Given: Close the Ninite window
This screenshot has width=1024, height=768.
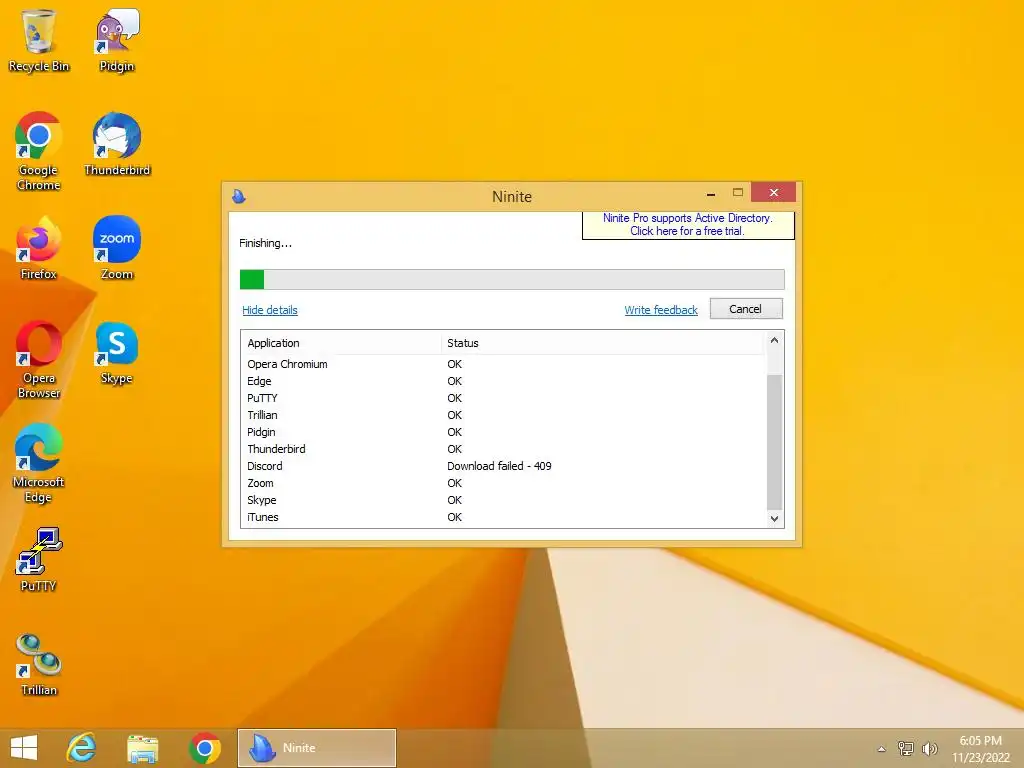Looking at the screenshot, I should 774,192.
